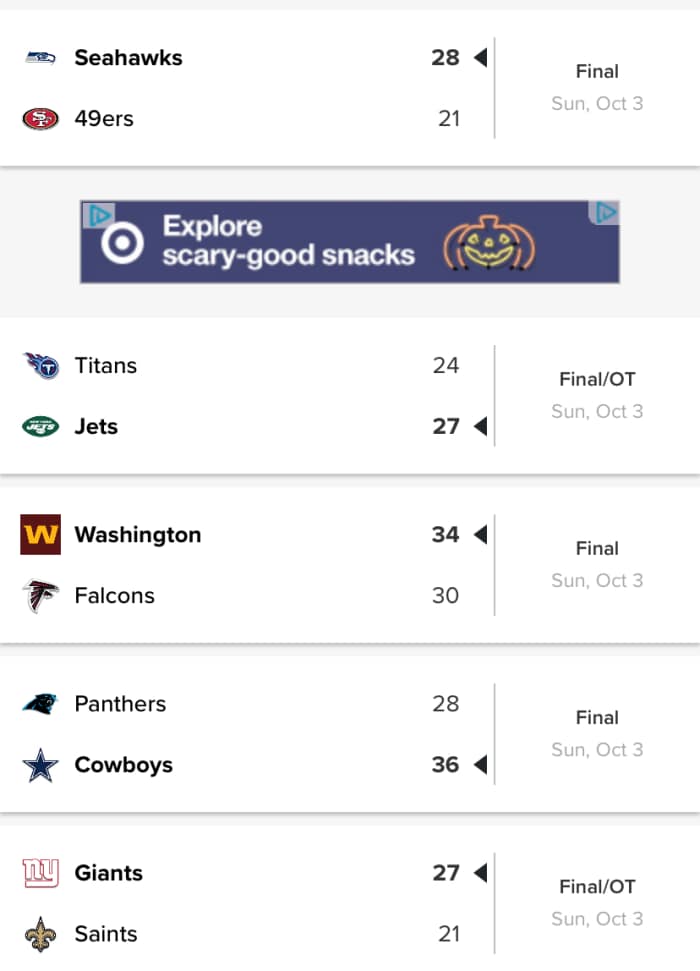This screenshot has height=971, width=700.
Task: Click the winner arrow next to Seahawks 28
Action: [480, 58]
